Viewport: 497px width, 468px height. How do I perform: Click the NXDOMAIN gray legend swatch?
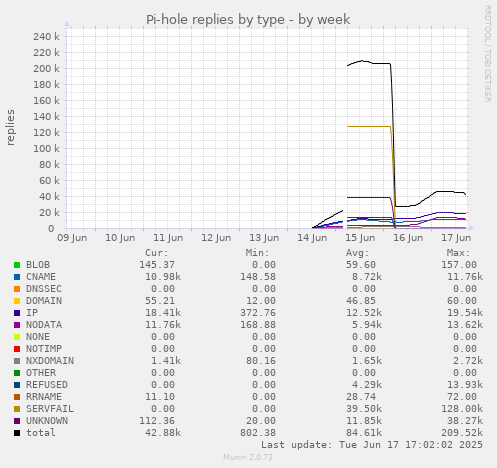tap(17, 361)
